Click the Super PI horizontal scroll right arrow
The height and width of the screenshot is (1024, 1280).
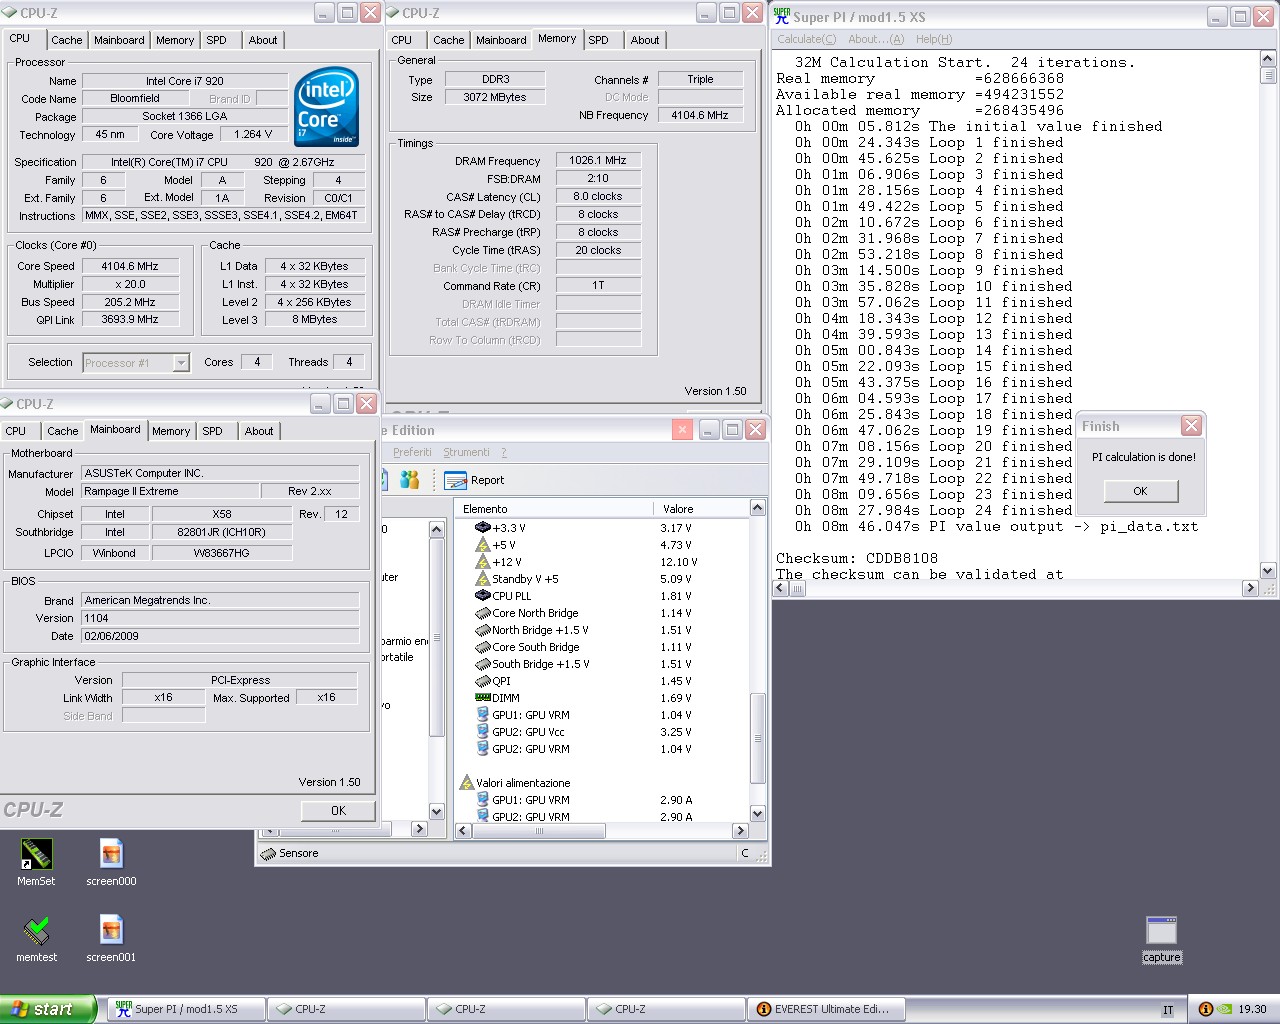1250,589
